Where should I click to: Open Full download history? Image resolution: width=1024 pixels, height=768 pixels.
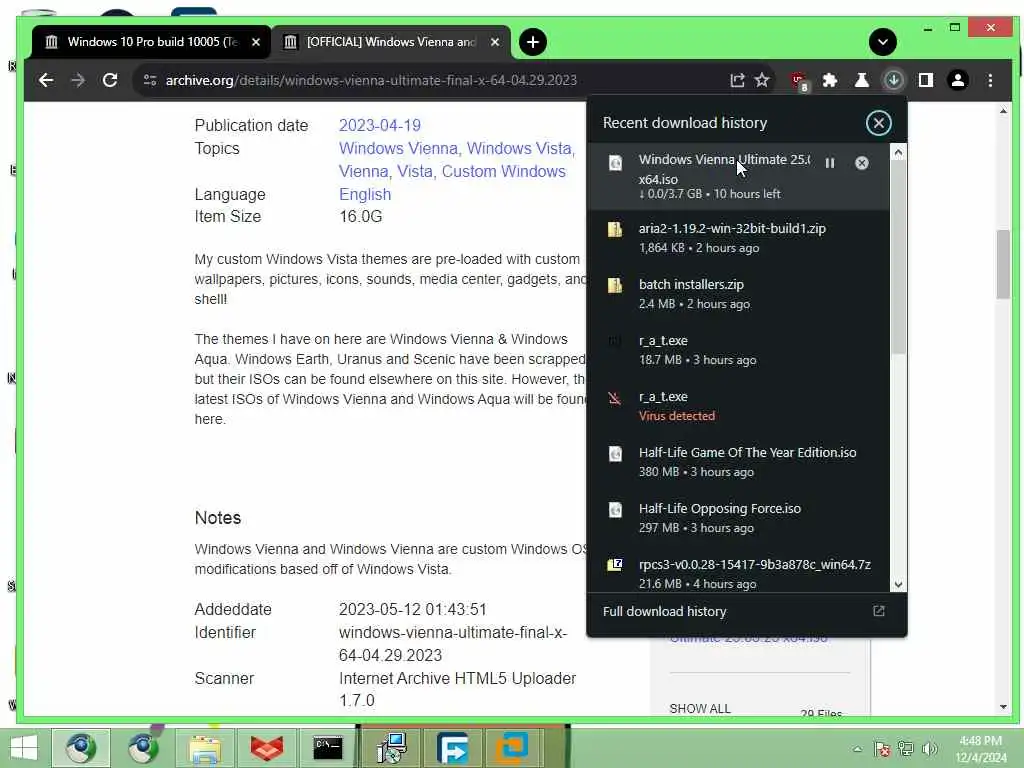tap(746, 611)
